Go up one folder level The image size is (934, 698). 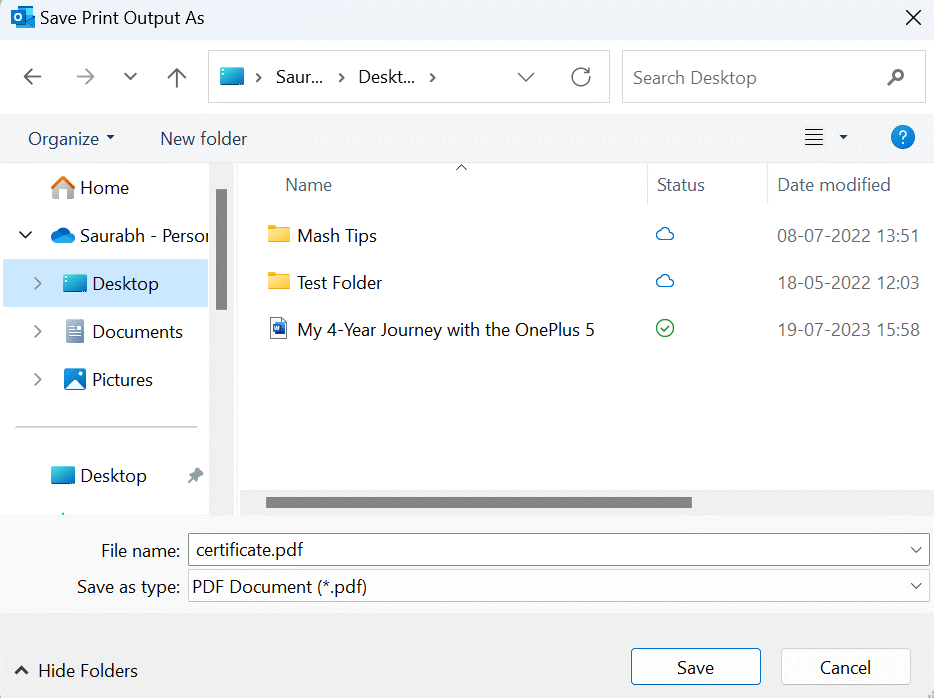tap(176, 77)
